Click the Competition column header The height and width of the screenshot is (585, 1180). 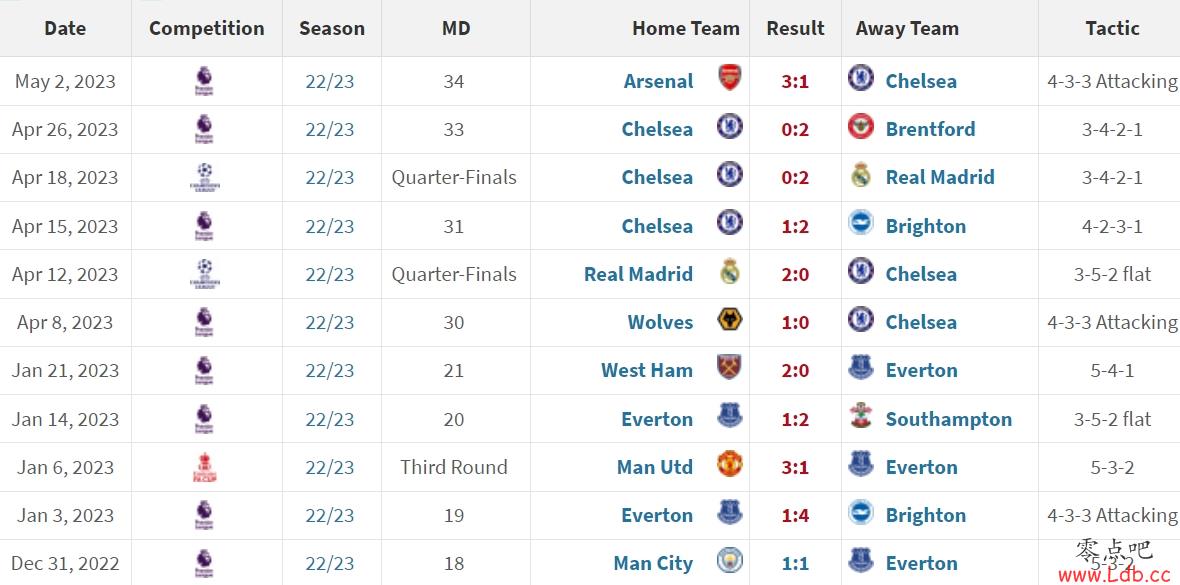tap(207, 29)
